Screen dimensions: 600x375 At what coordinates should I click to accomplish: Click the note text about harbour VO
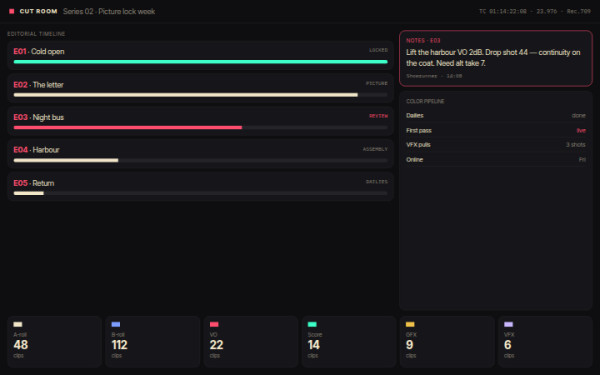click(x=493, y=57)
